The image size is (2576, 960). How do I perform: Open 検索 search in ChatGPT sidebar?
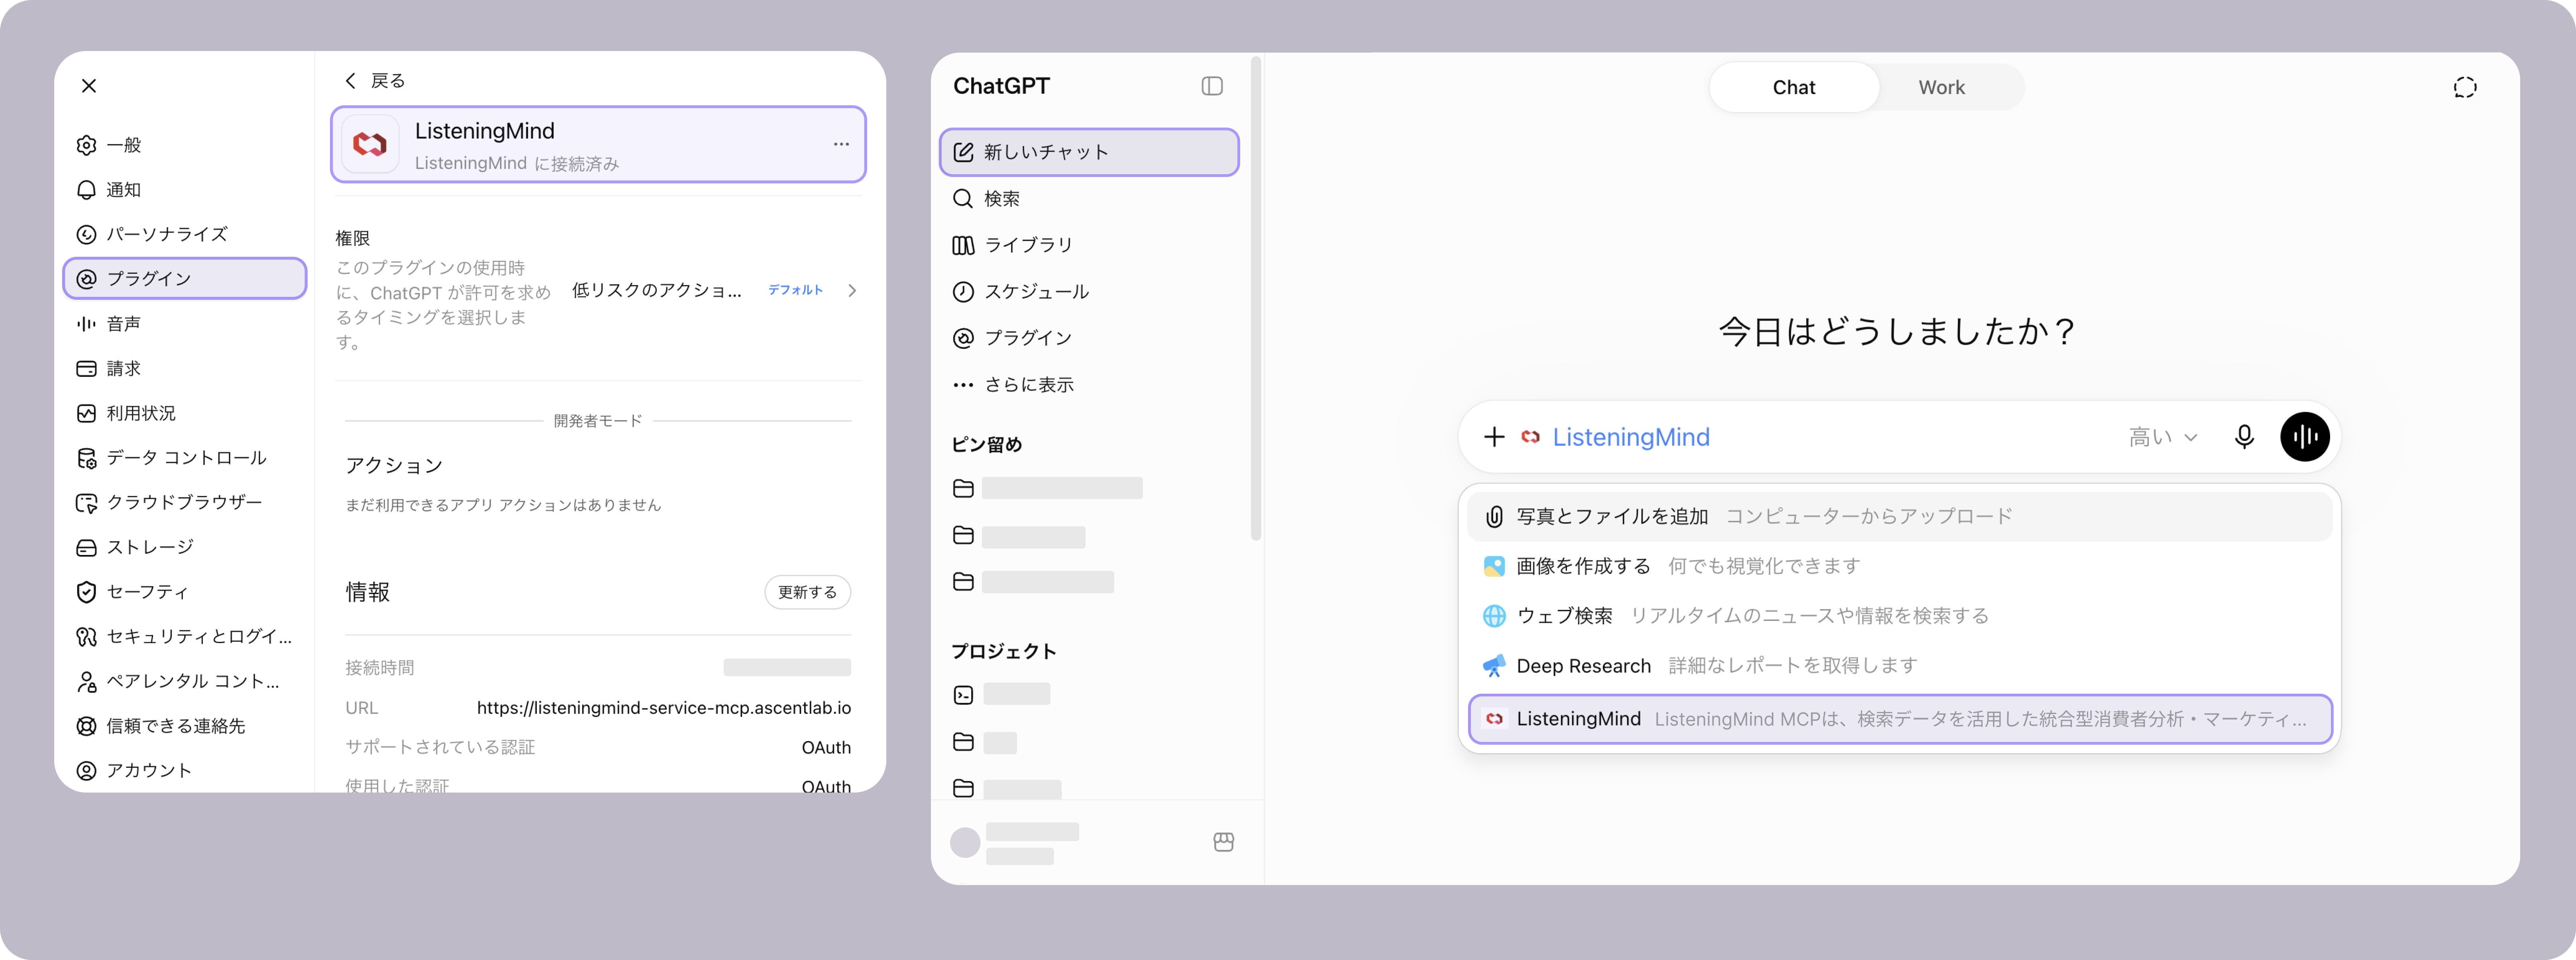click(1089, 199)
